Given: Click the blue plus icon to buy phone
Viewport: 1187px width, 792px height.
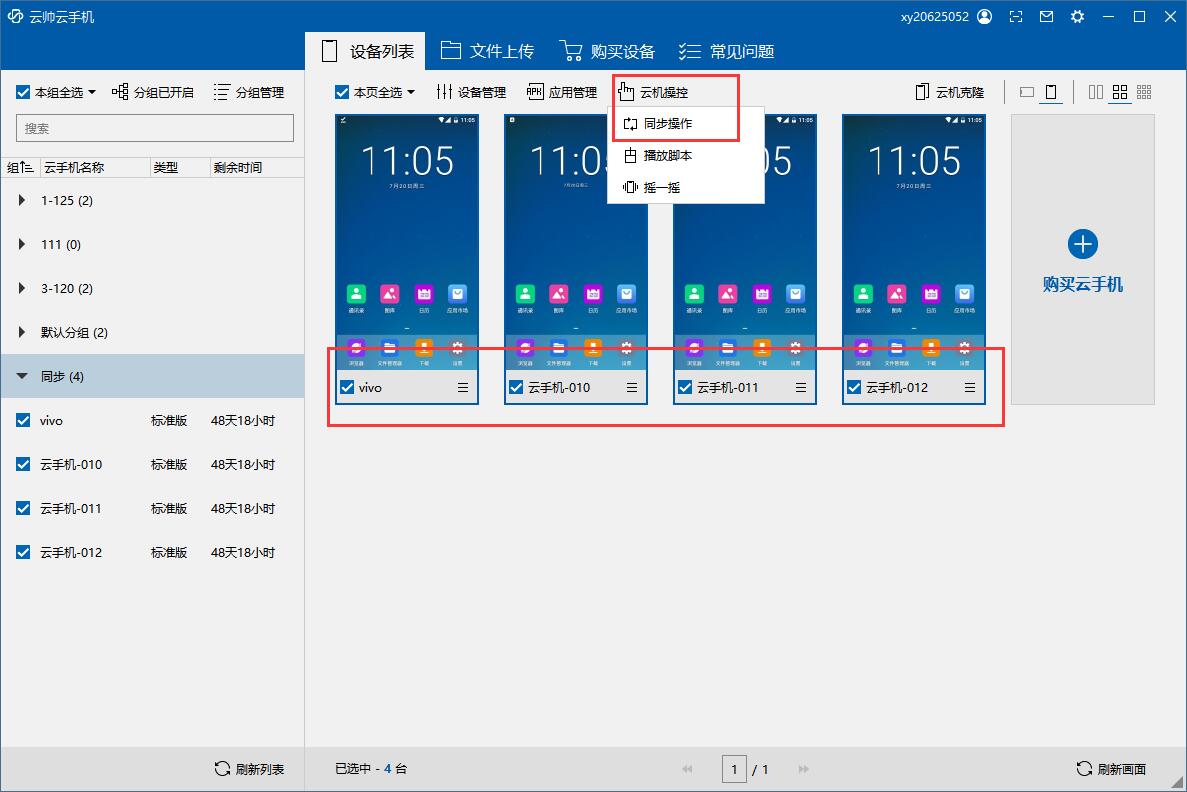Looking at the screenshot, I should (x=1083, y=244).
